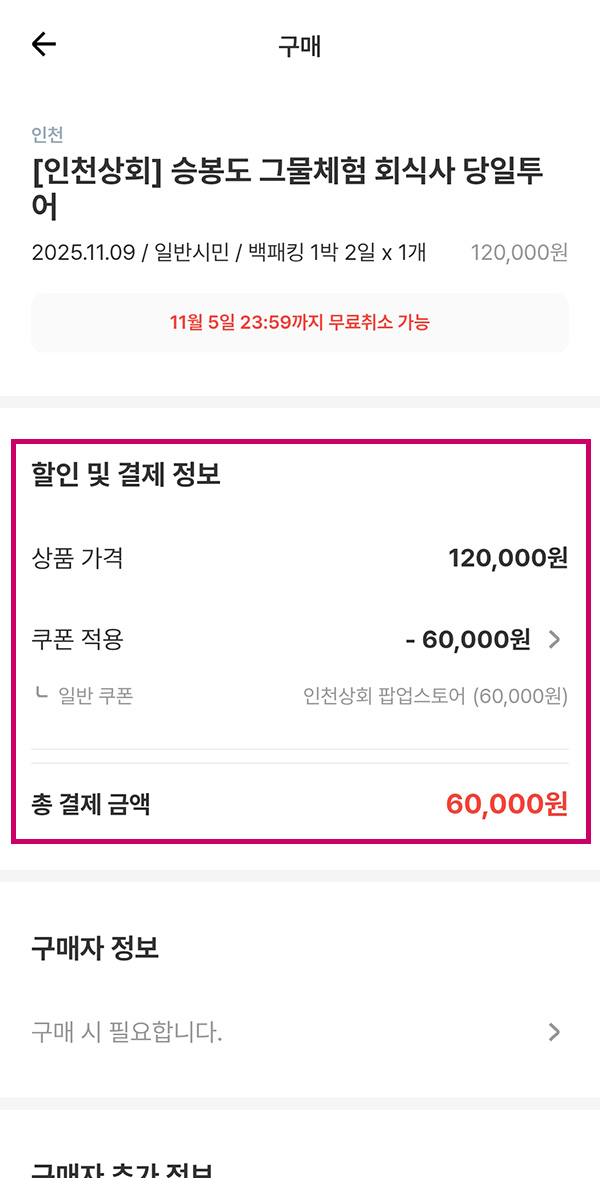
Task: Click the 구매 page title
Action: pos(300,46)
